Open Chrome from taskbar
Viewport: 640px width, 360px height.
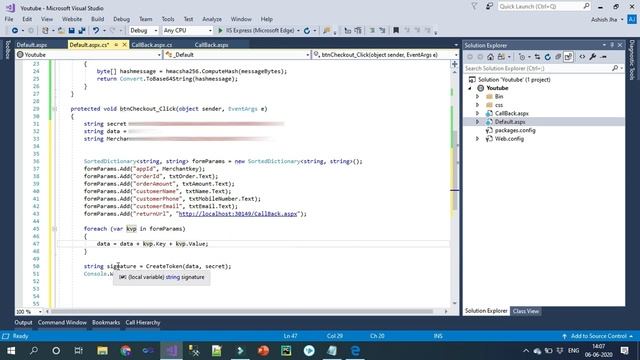click(126, 351)
